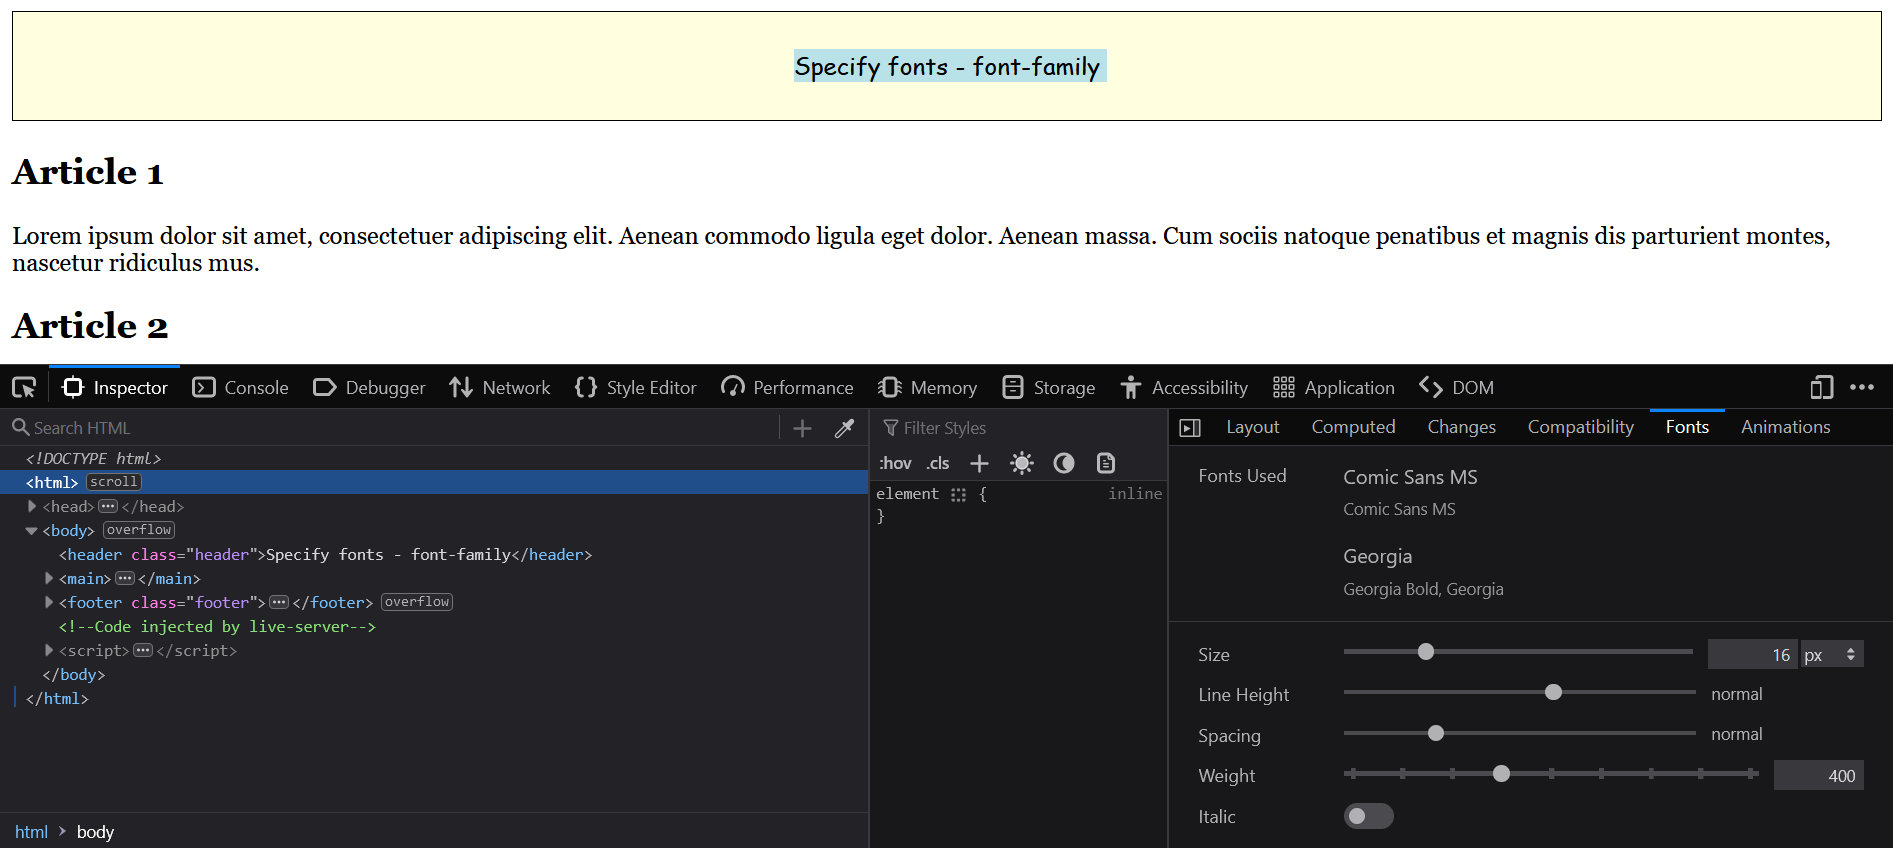The width and height of the screenshot is (1893, 848).
Task: Toggle the :hov pseudo-class panel
Action: (895, 463)
